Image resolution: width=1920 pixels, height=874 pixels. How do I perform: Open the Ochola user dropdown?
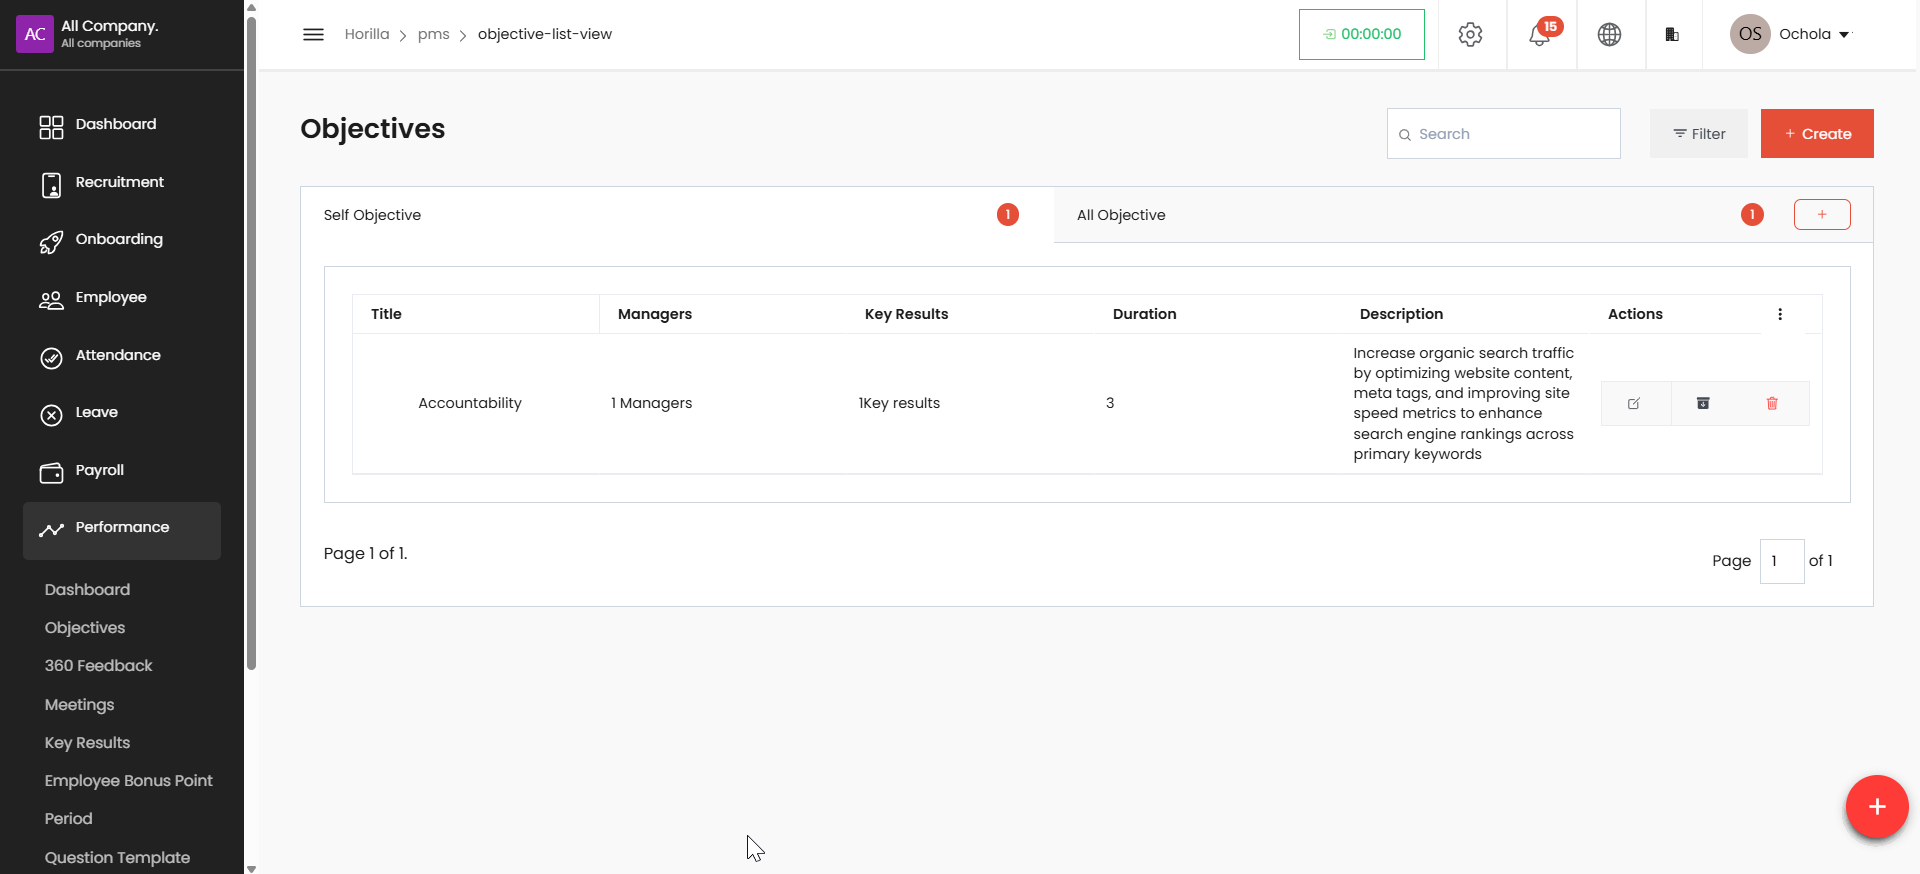click(x=1815, y=34)
